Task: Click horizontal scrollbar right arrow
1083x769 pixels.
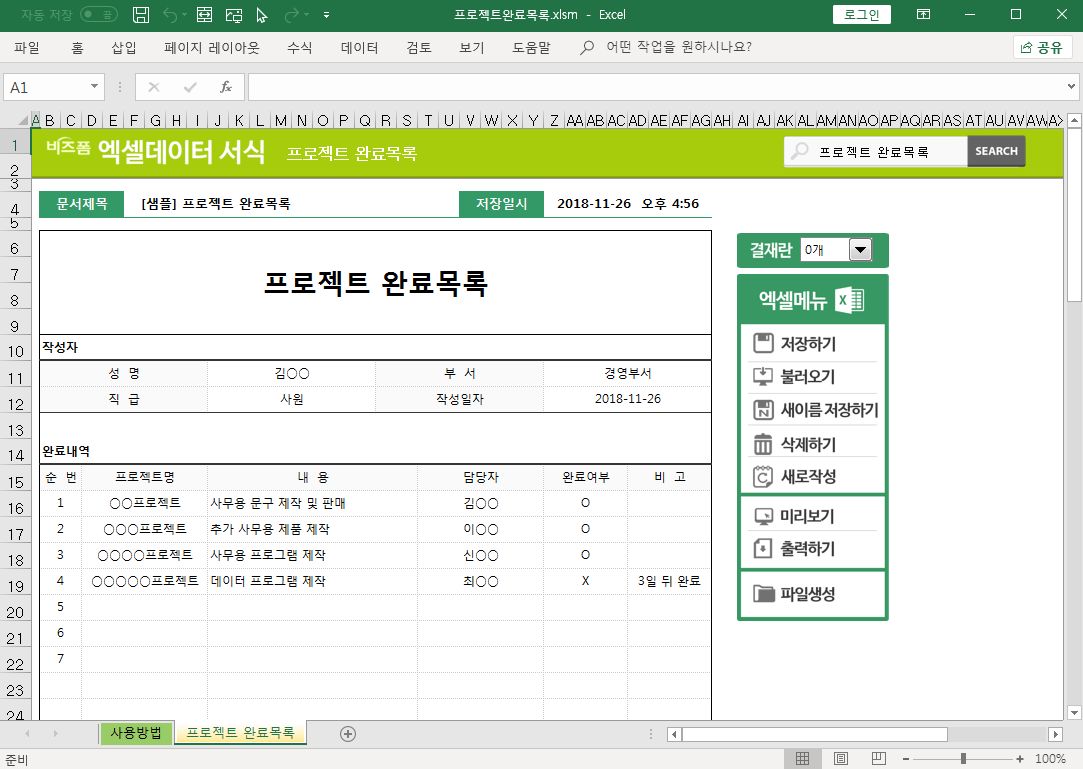Action: 1055,734
